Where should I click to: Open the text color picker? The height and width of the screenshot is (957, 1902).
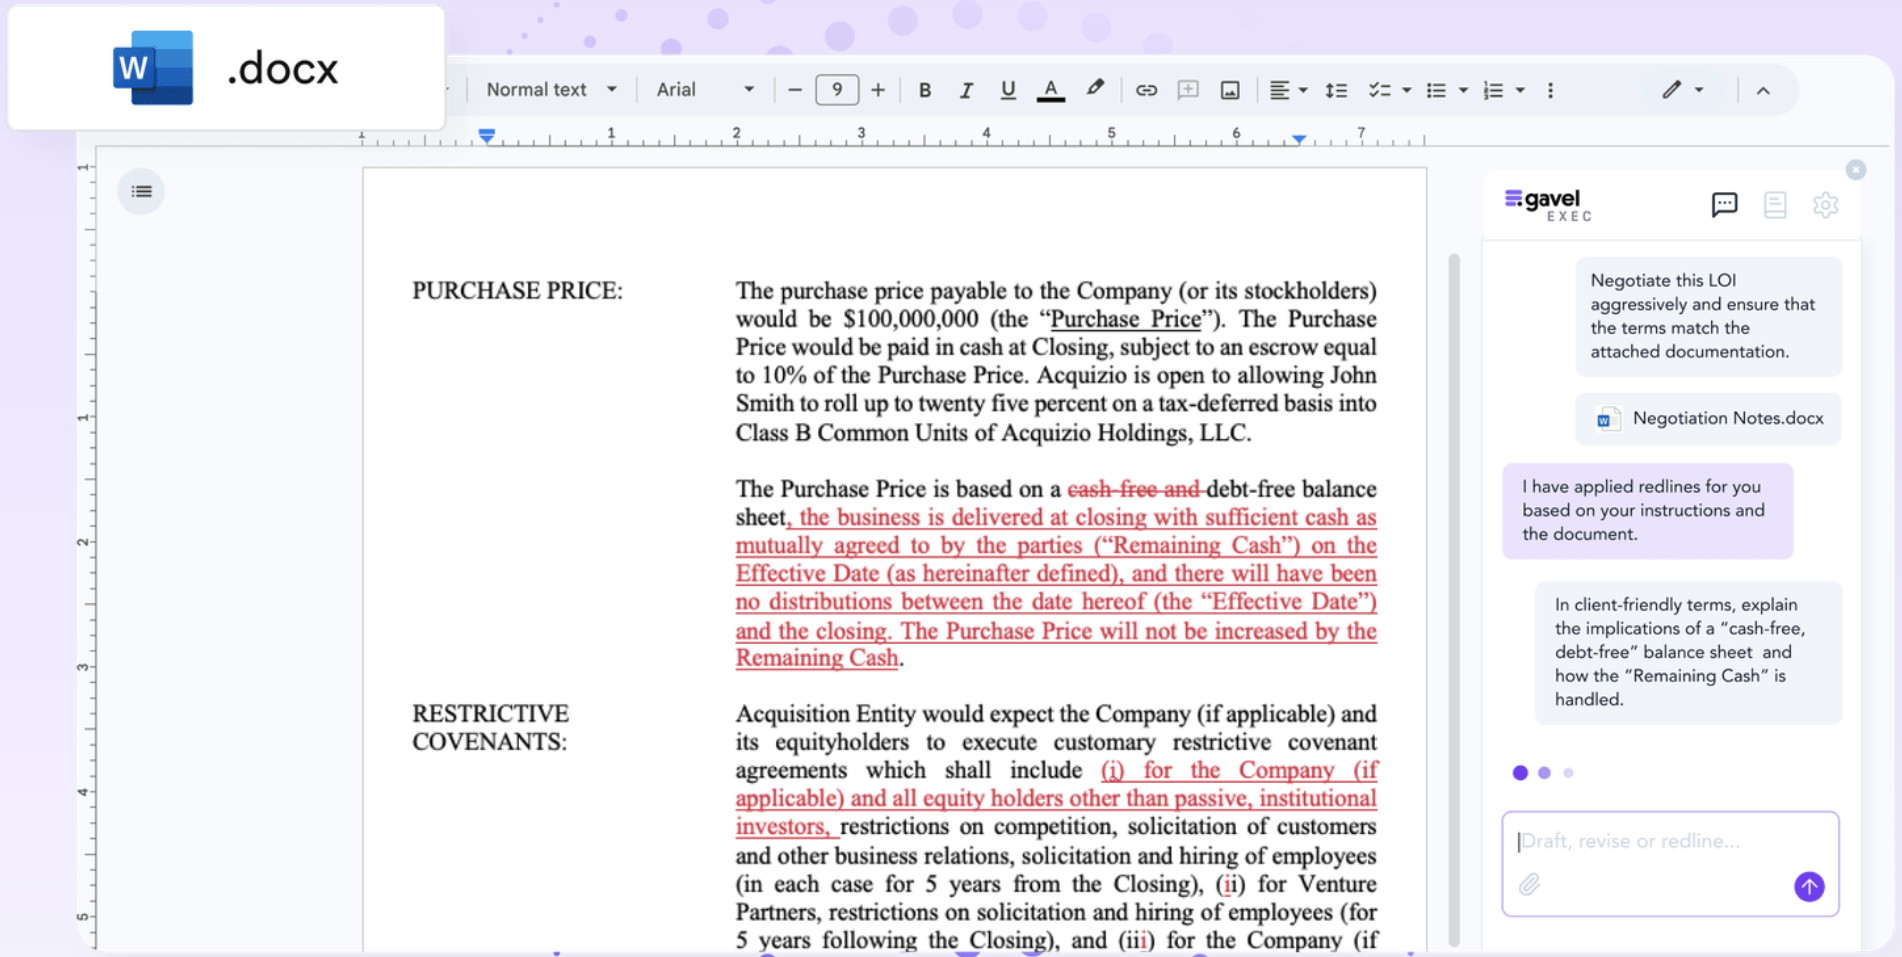1050,90
